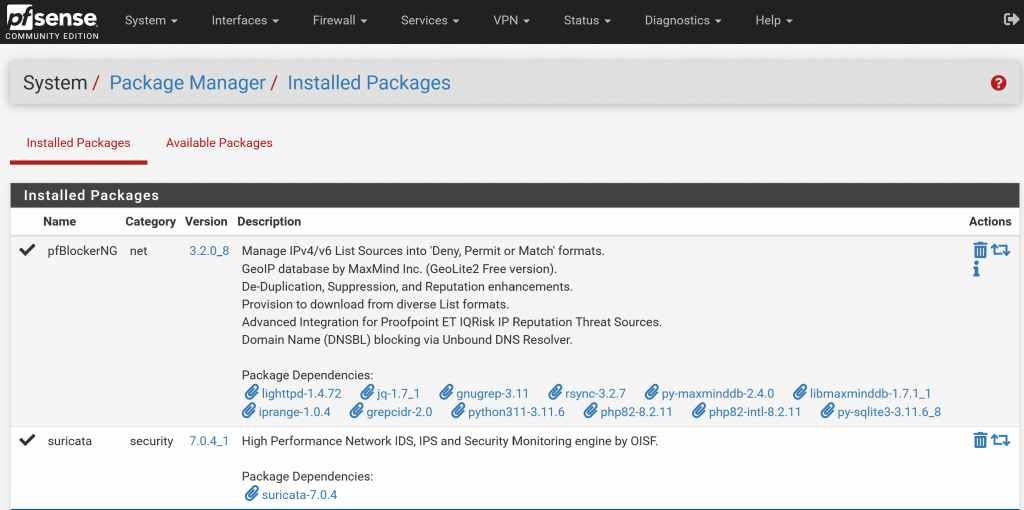Open help via red question mark icon

(x=998, y=83)
